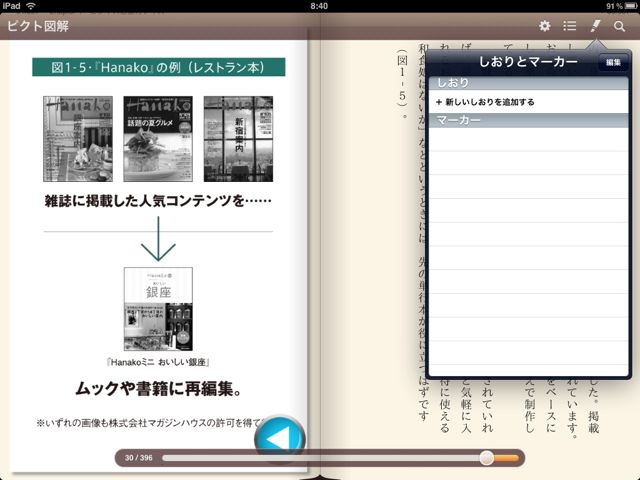Add a new bookmark via 新しいしおりを追加する
640x480 pixels.
[528, 102]
